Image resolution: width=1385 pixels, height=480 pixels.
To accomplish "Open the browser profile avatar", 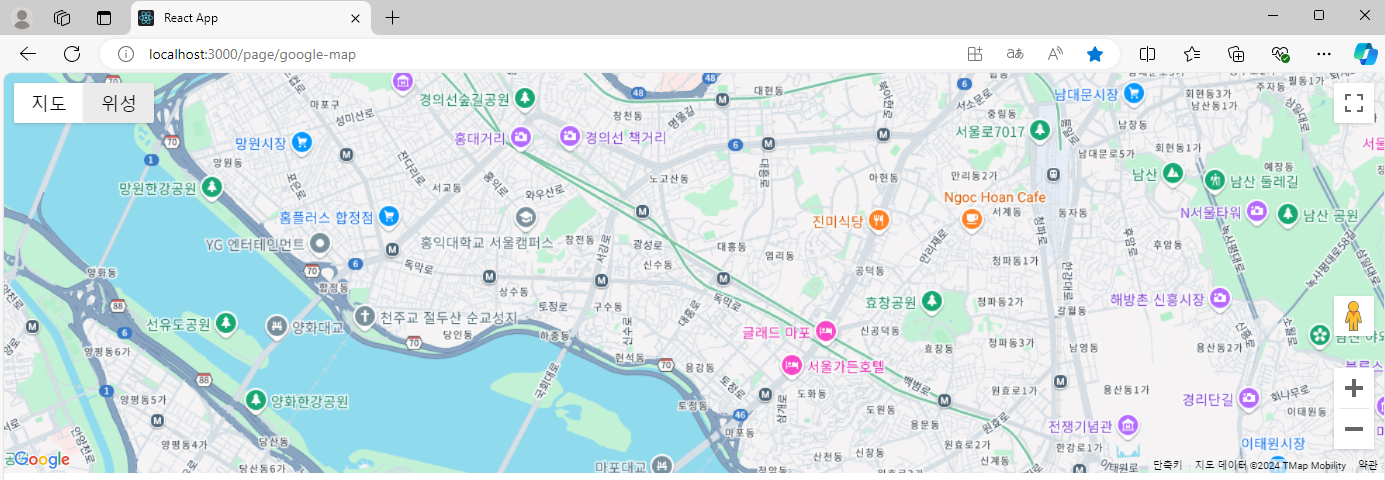I will (x=21, y=18).
